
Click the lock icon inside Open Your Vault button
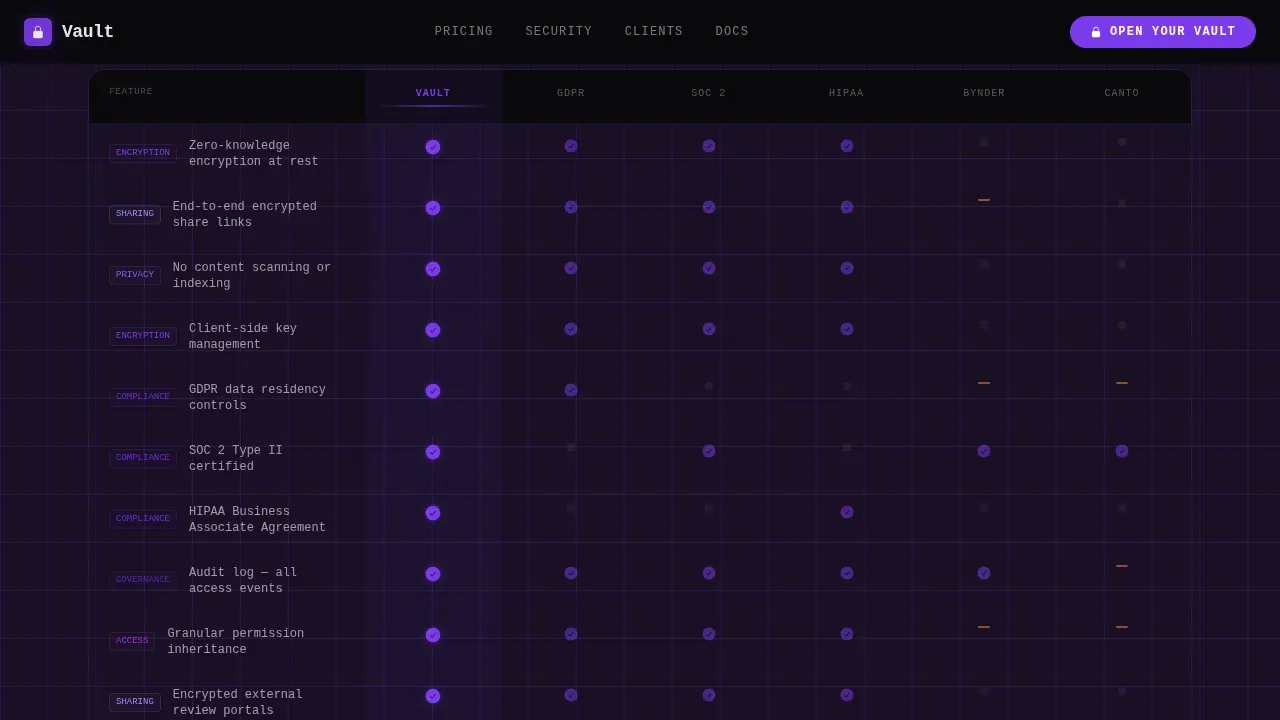pos(1096,32)
